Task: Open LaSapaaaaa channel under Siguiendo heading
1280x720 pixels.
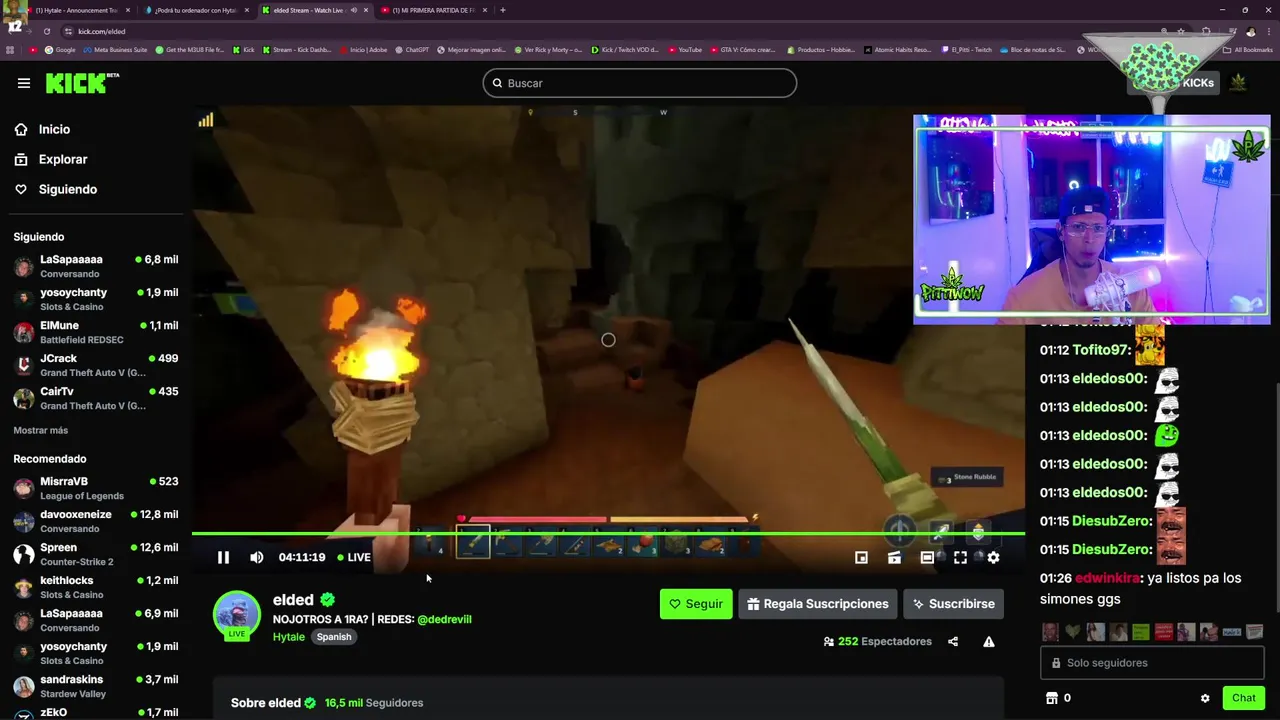Action: (96, 266)
